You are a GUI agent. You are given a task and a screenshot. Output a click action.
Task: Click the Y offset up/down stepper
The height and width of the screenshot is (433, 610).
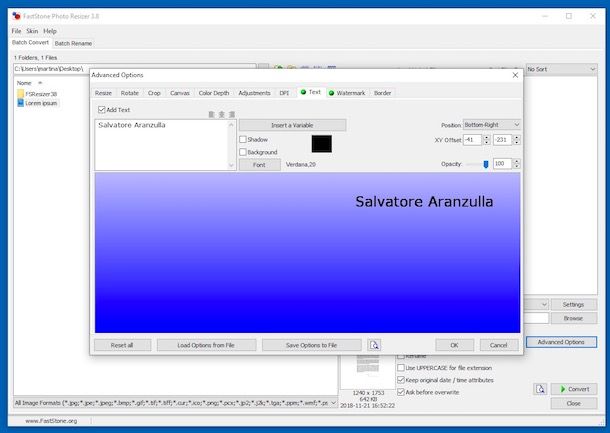coord(517,140)
